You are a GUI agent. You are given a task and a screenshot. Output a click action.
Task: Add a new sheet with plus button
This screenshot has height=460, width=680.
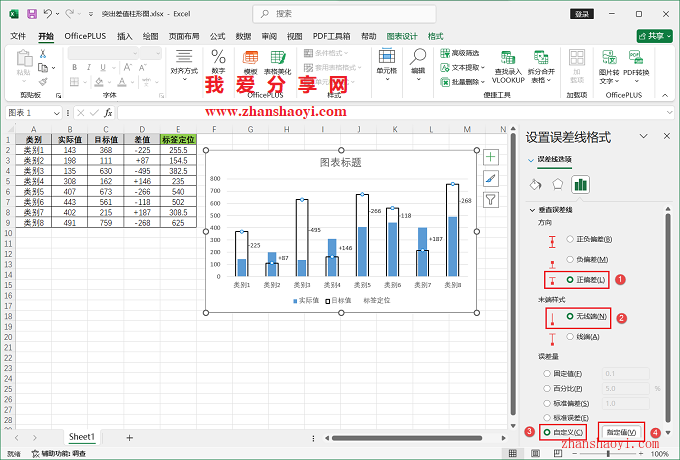[129, 438]
